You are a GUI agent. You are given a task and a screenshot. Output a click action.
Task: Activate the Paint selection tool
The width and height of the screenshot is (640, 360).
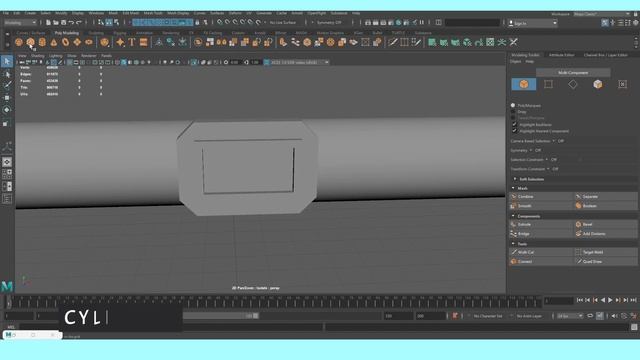pos(7,85)
